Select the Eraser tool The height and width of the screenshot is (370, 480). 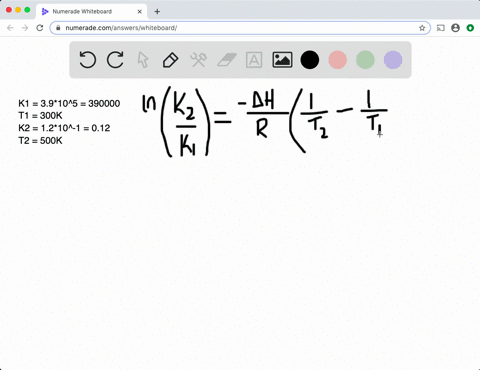(x=227, y=60)
